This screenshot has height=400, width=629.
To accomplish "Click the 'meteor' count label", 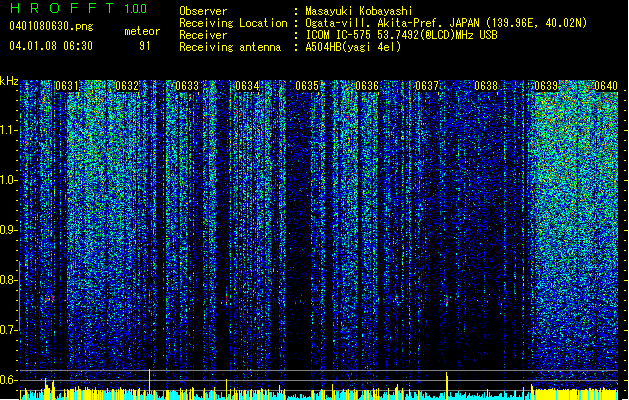I will tap(142, 31).
